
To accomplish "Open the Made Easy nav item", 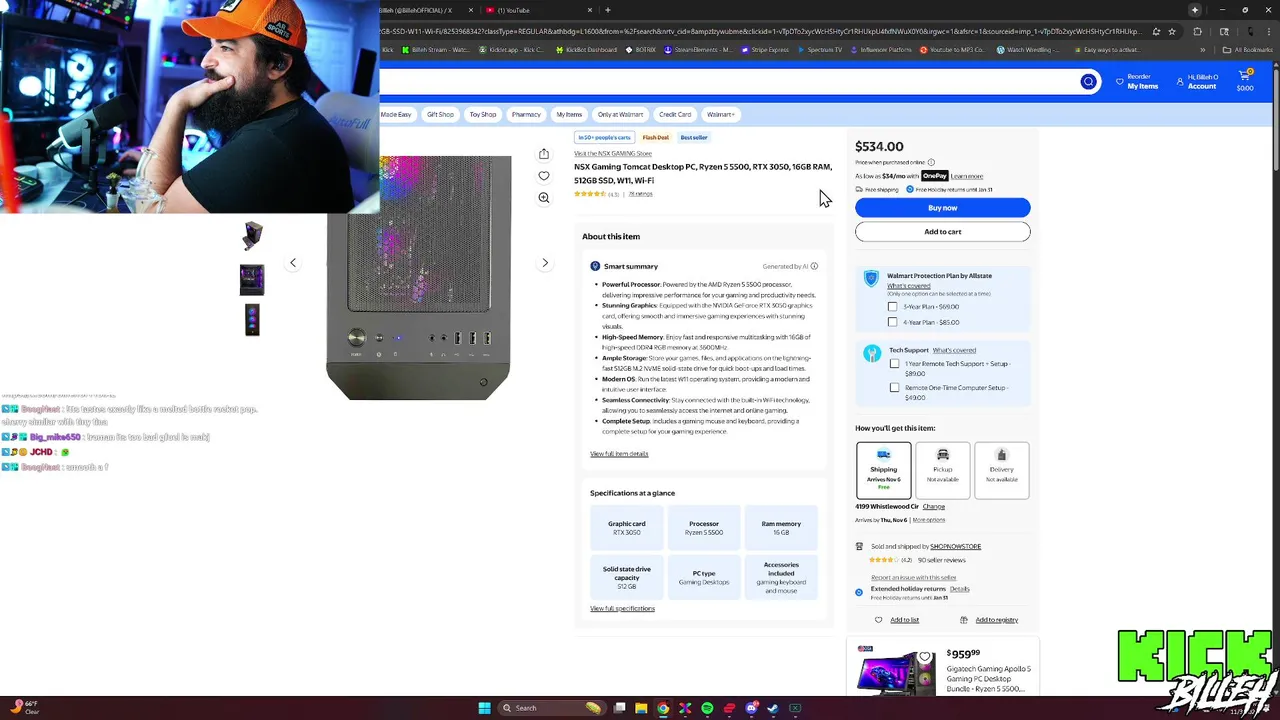I will (396, 114).
